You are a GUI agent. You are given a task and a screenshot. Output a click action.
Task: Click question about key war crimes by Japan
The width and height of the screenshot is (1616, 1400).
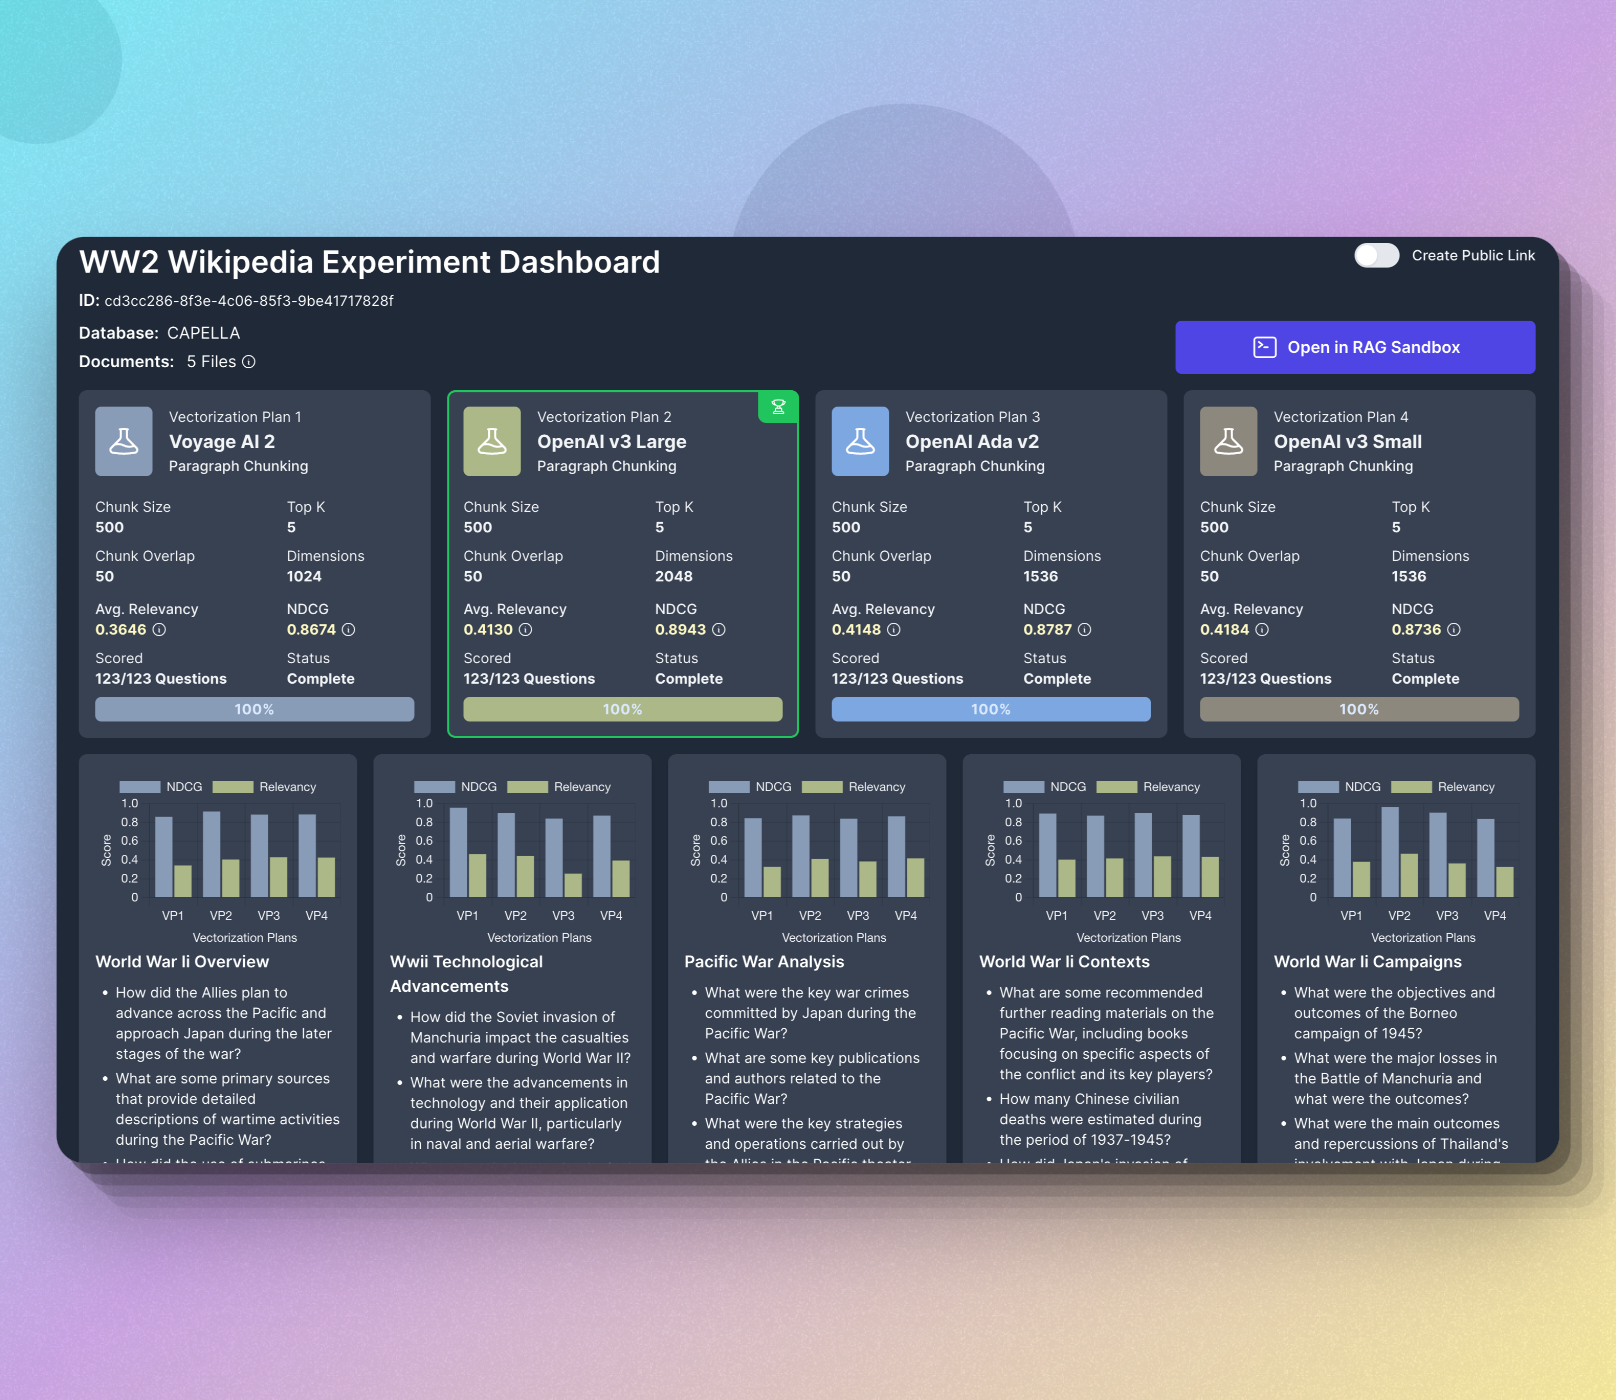pyautogui.click(x=810, y=1013)
